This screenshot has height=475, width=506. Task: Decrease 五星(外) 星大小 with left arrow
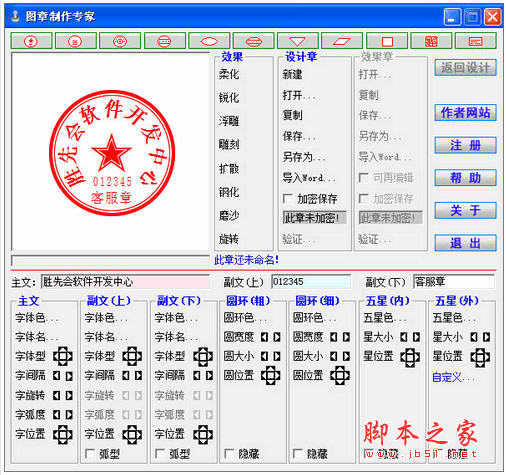pyautogui.click(x=474, y=337)
